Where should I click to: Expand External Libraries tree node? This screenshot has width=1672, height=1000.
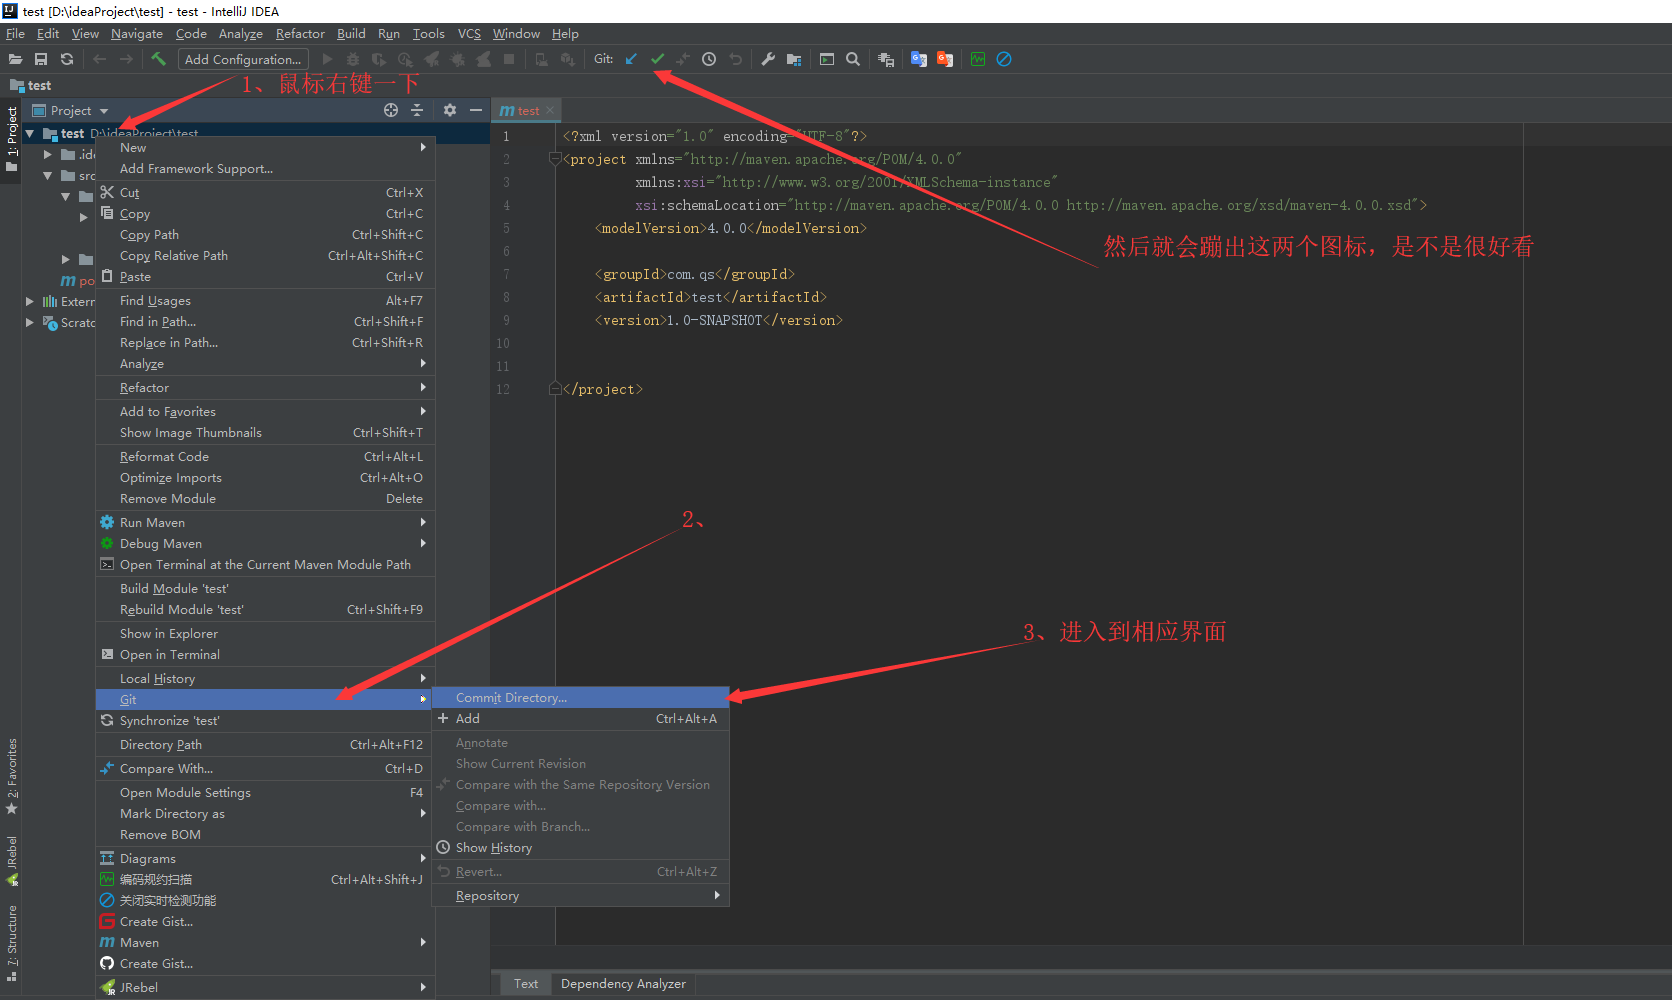click(30, 301)
